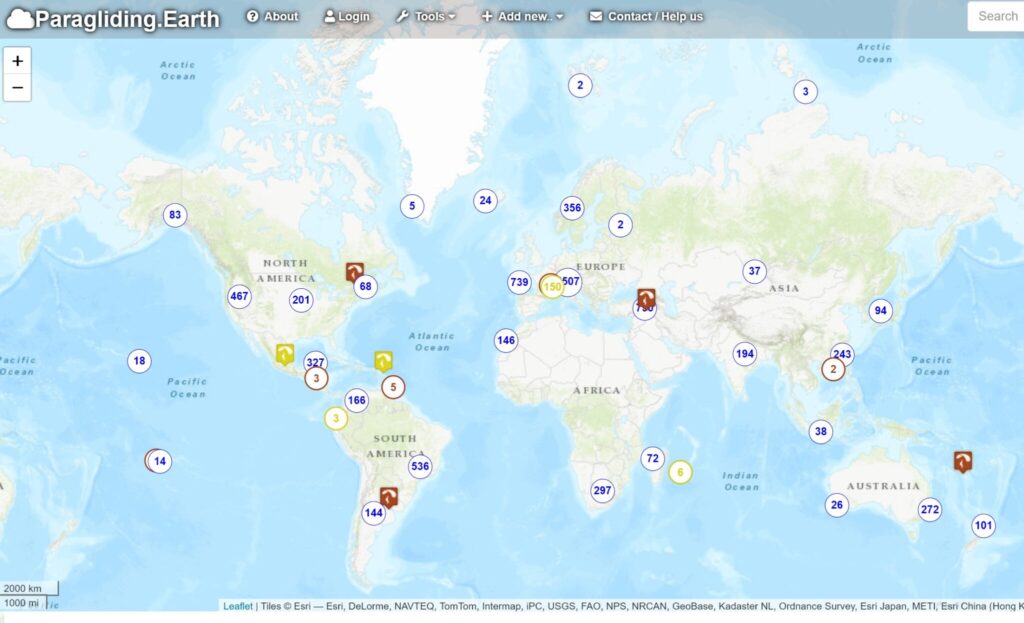Screen dimensions: 1024x623
Task: Expand the 24 sites cluster near Iceland
Action: (x=485, y=200)
